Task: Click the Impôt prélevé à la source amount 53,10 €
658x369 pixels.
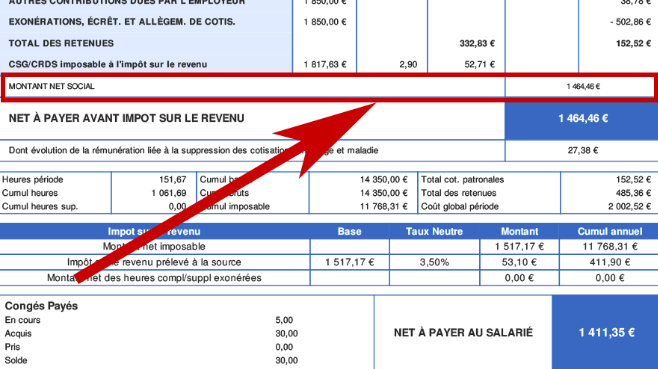Action: 519,262
